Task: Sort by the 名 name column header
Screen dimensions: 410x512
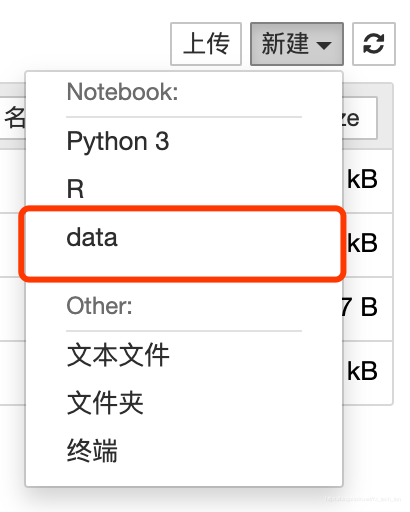Action: click(x=15, y=118)
